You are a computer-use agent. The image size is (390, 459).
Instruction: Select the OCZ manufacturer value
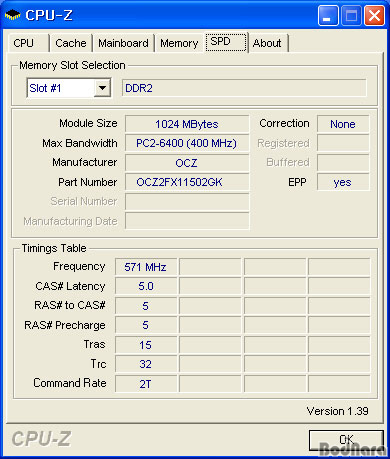coord(187,163)
